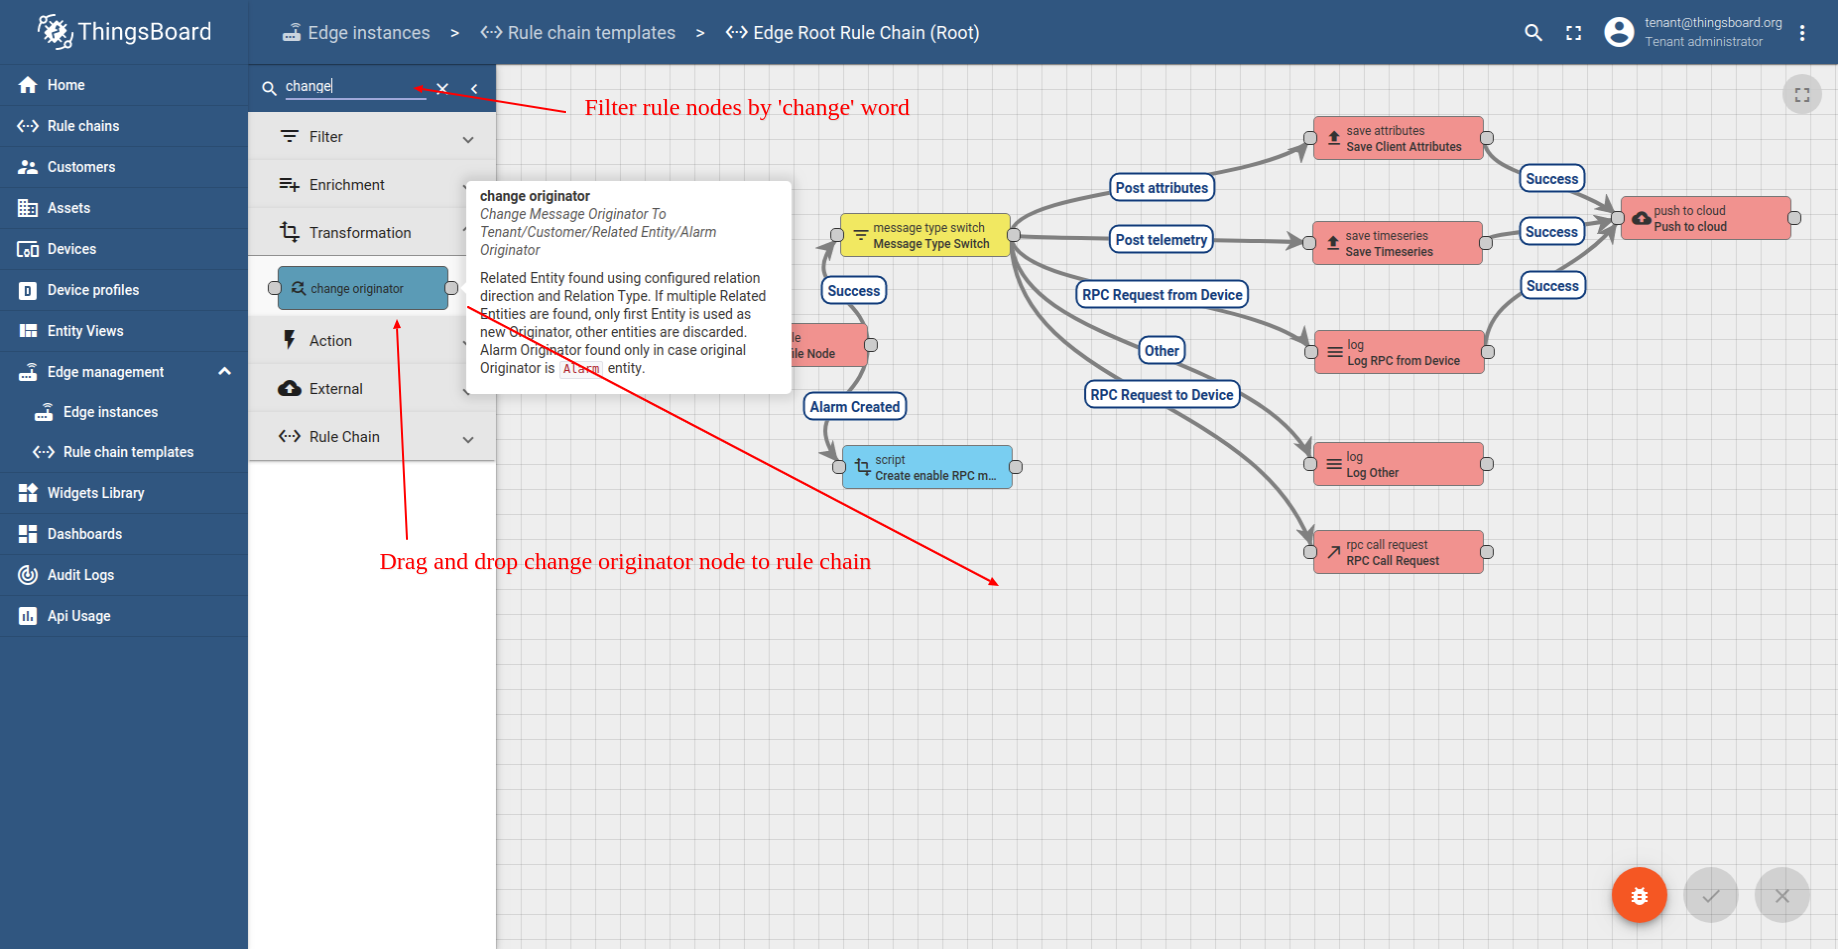
Task: Click the tenant@thingsboard.org user name
Action: (1713, 23)
